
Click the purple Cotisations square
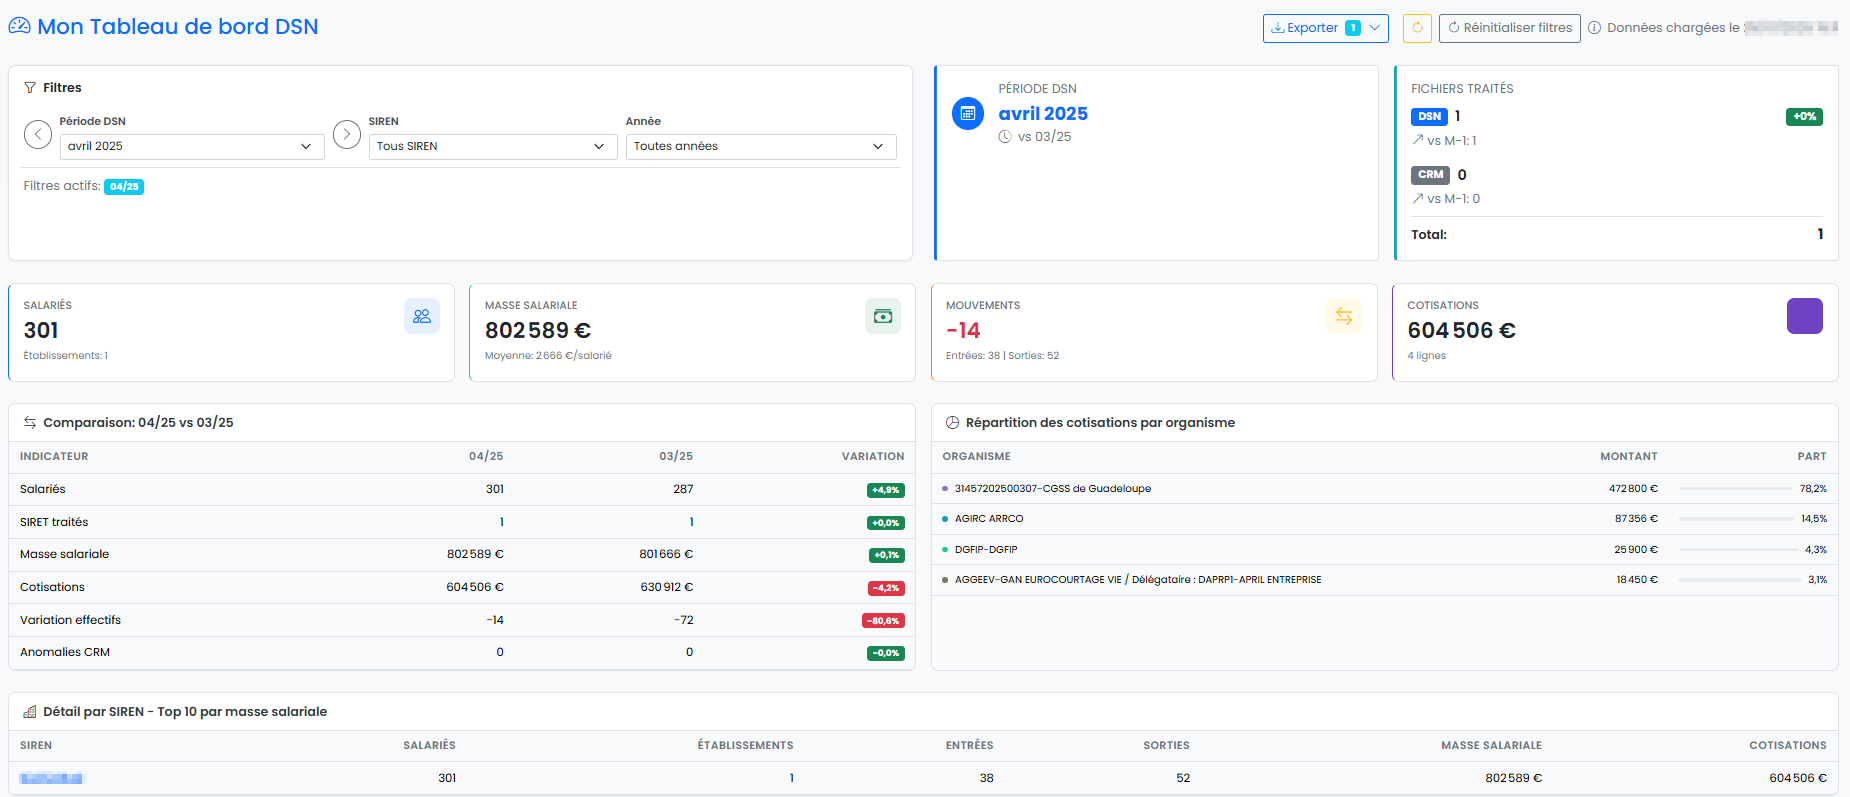tap(1804, 316)
